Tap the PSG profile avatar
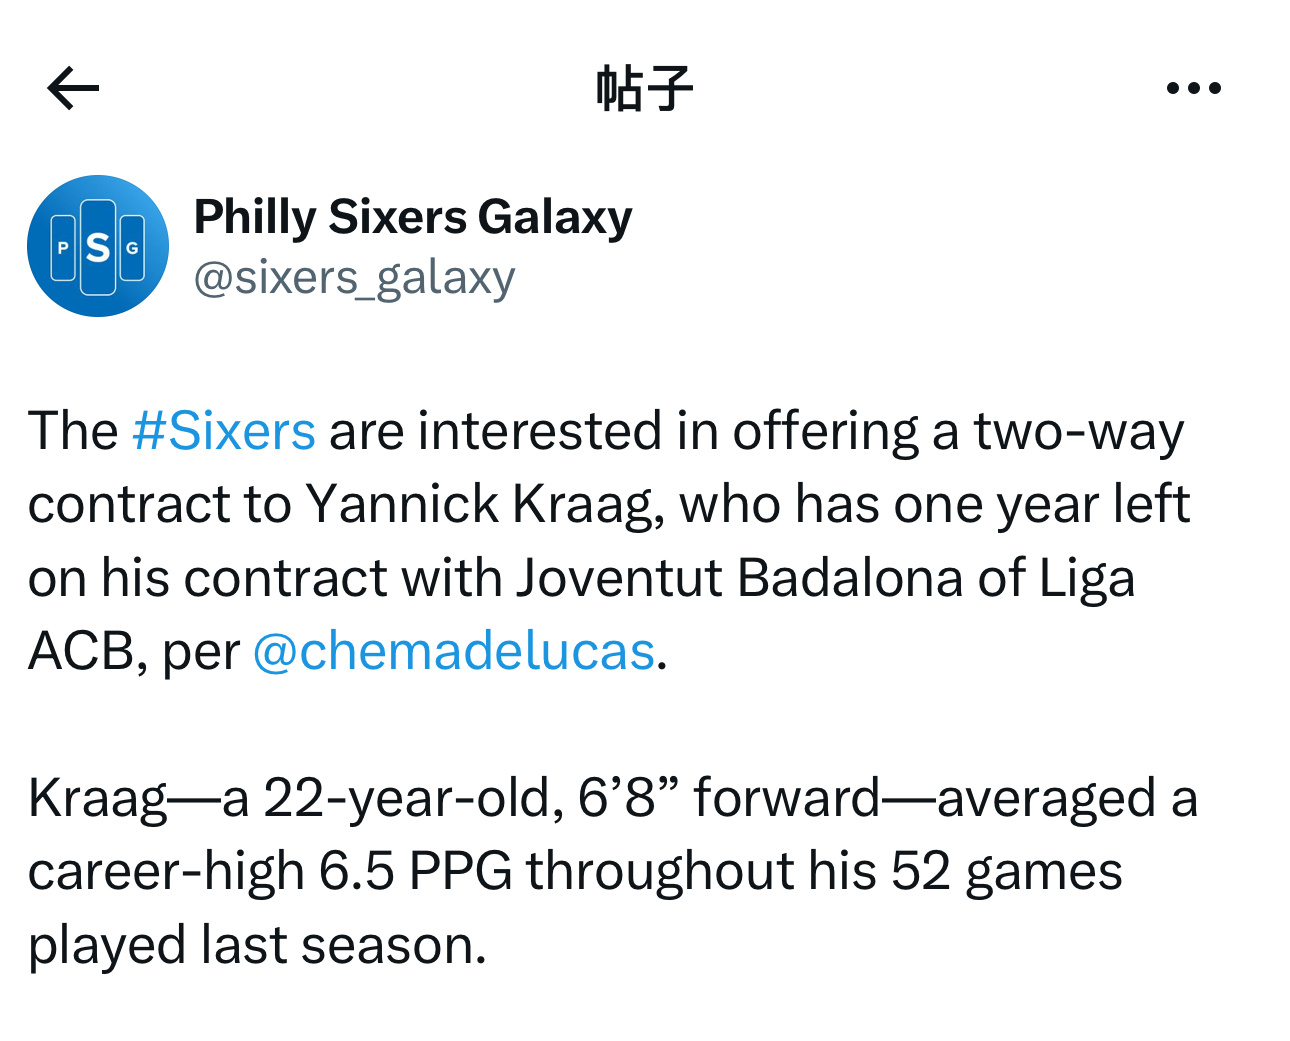This screenshot has width=1290, height=1041. (x=98, y=246)
